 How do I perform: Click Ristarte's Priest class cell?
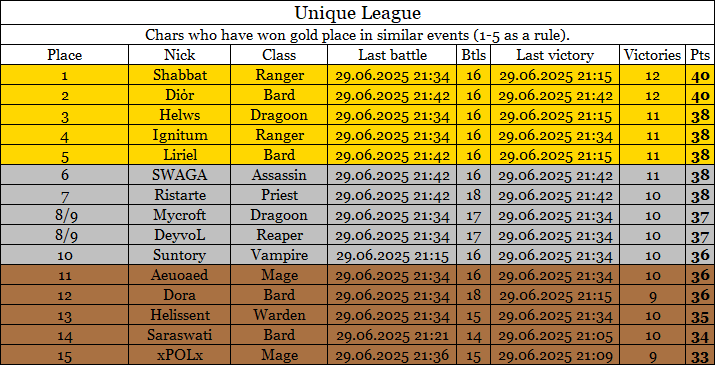point(279,195)
